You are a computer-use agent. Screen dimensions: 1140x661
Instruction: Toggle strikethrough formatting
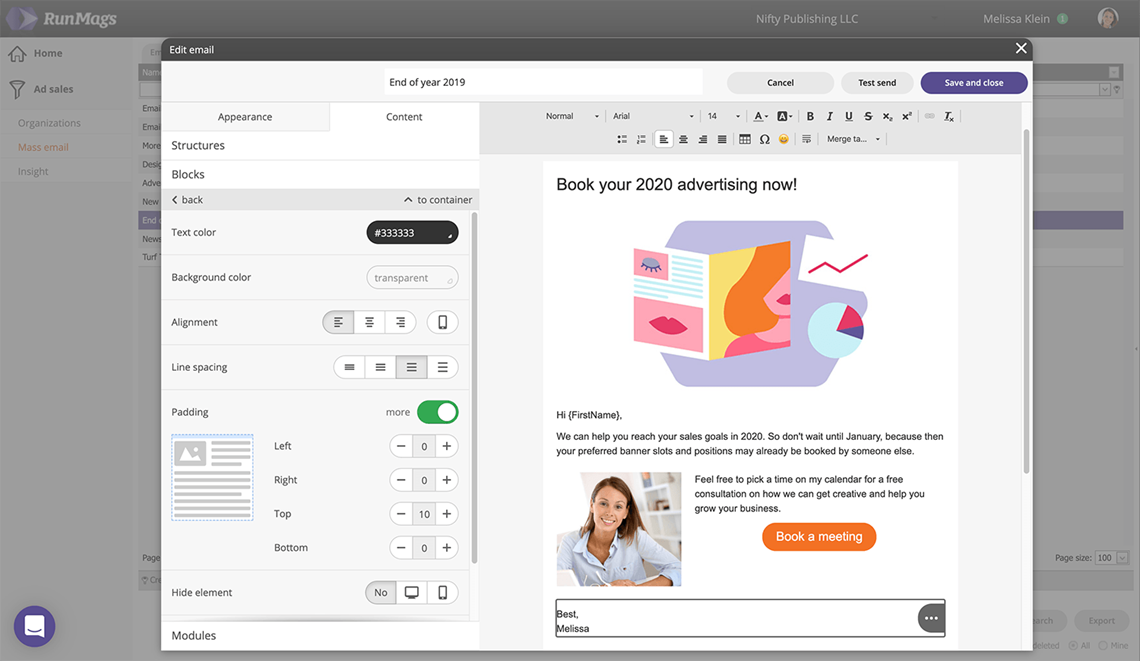coord(868,116)
